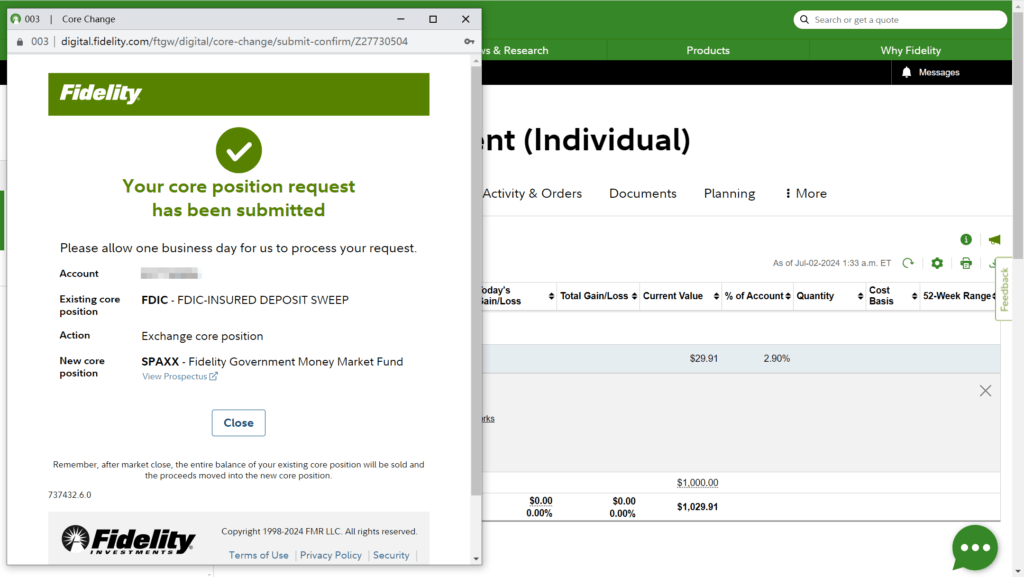This screenshot has height=577, width=1024.
Task: Click the print icon
Action: point(966,263)
